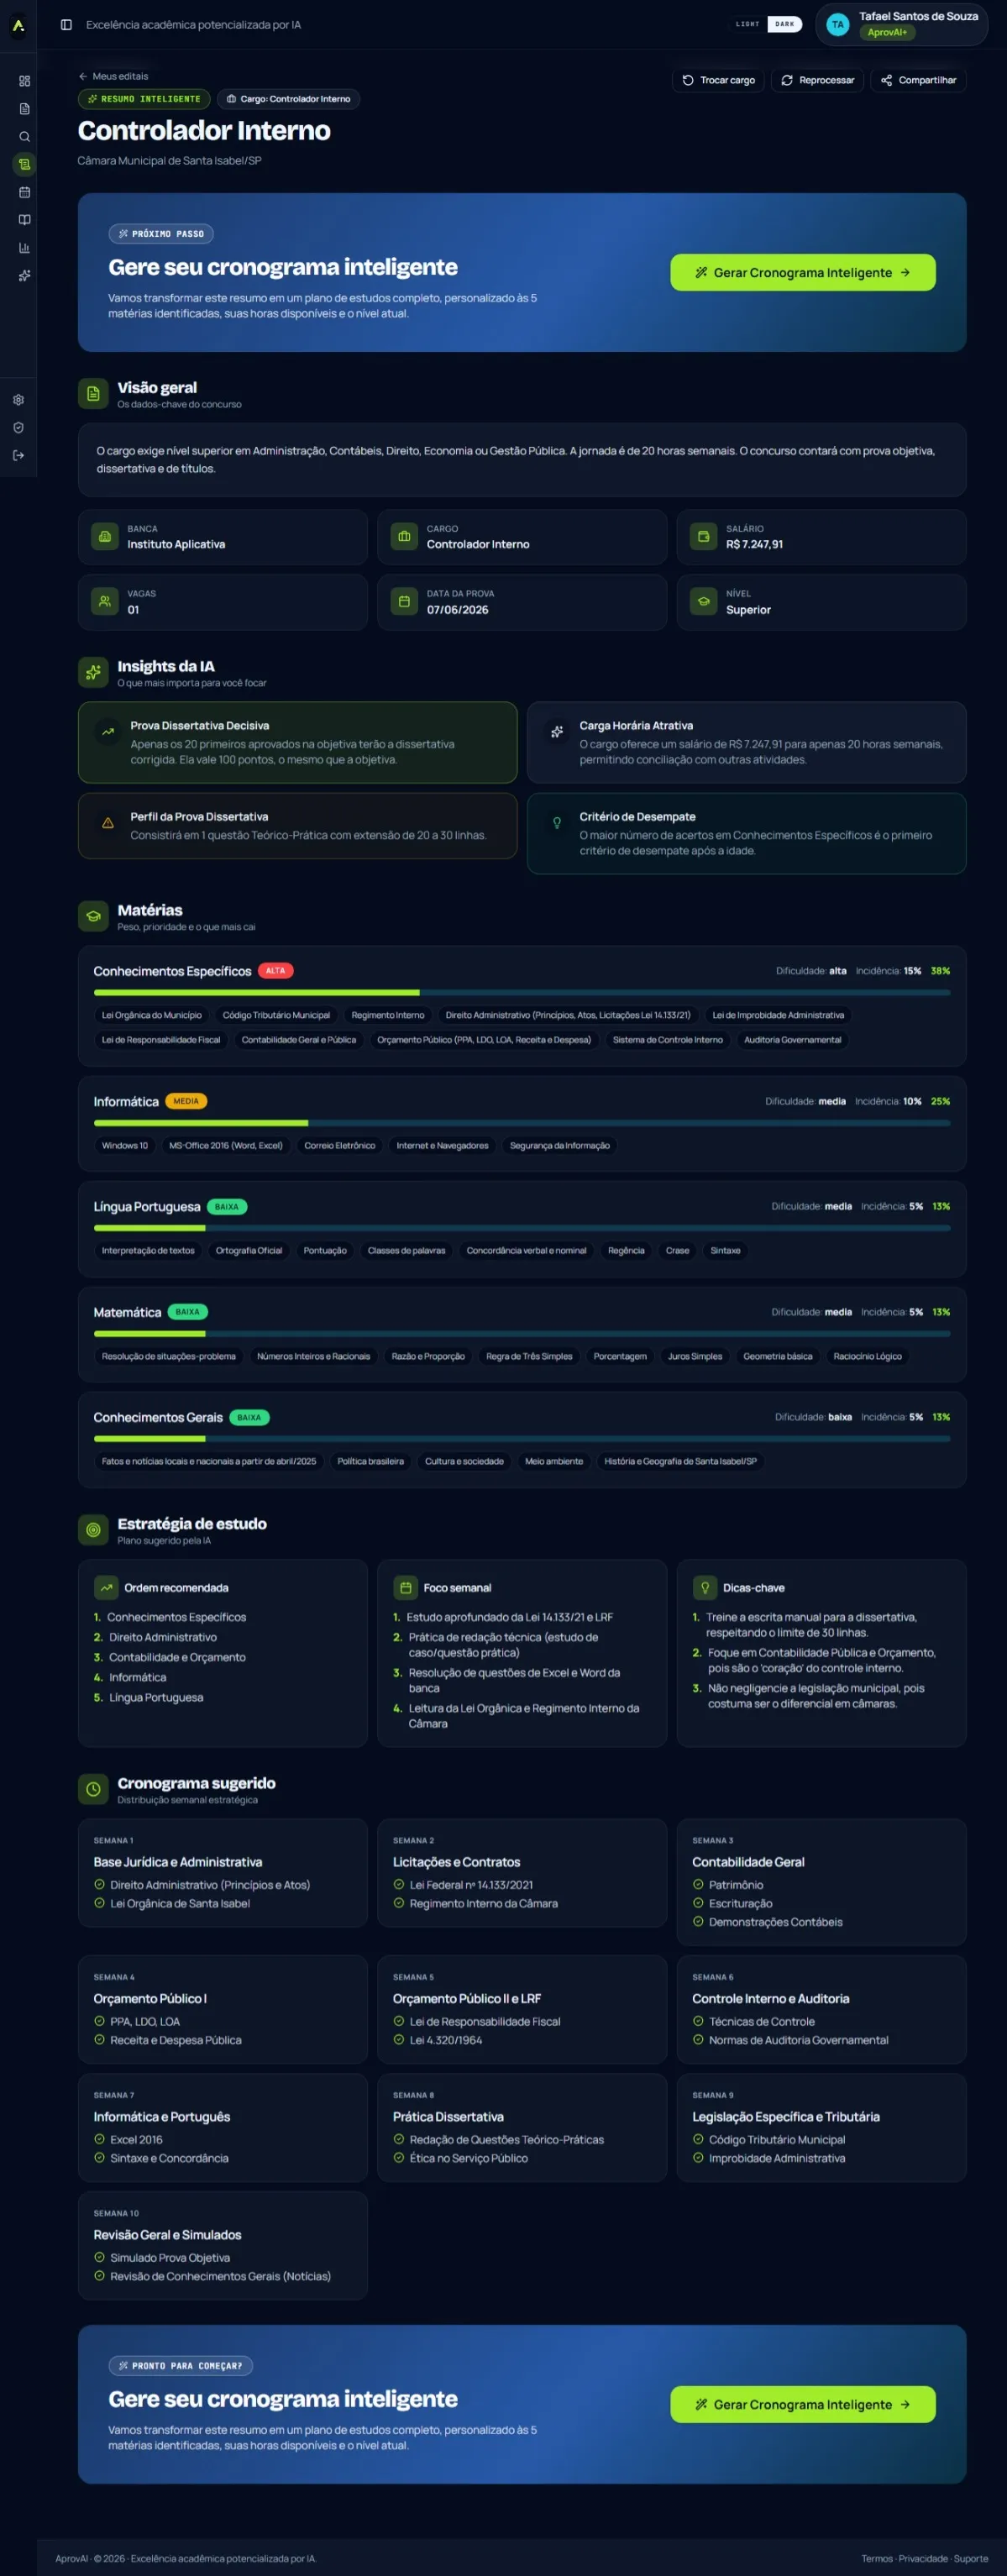The image size is (1007, 2576).
Task: Click Patrimônio check item in Semana 3
Action: coord(727,1885)
